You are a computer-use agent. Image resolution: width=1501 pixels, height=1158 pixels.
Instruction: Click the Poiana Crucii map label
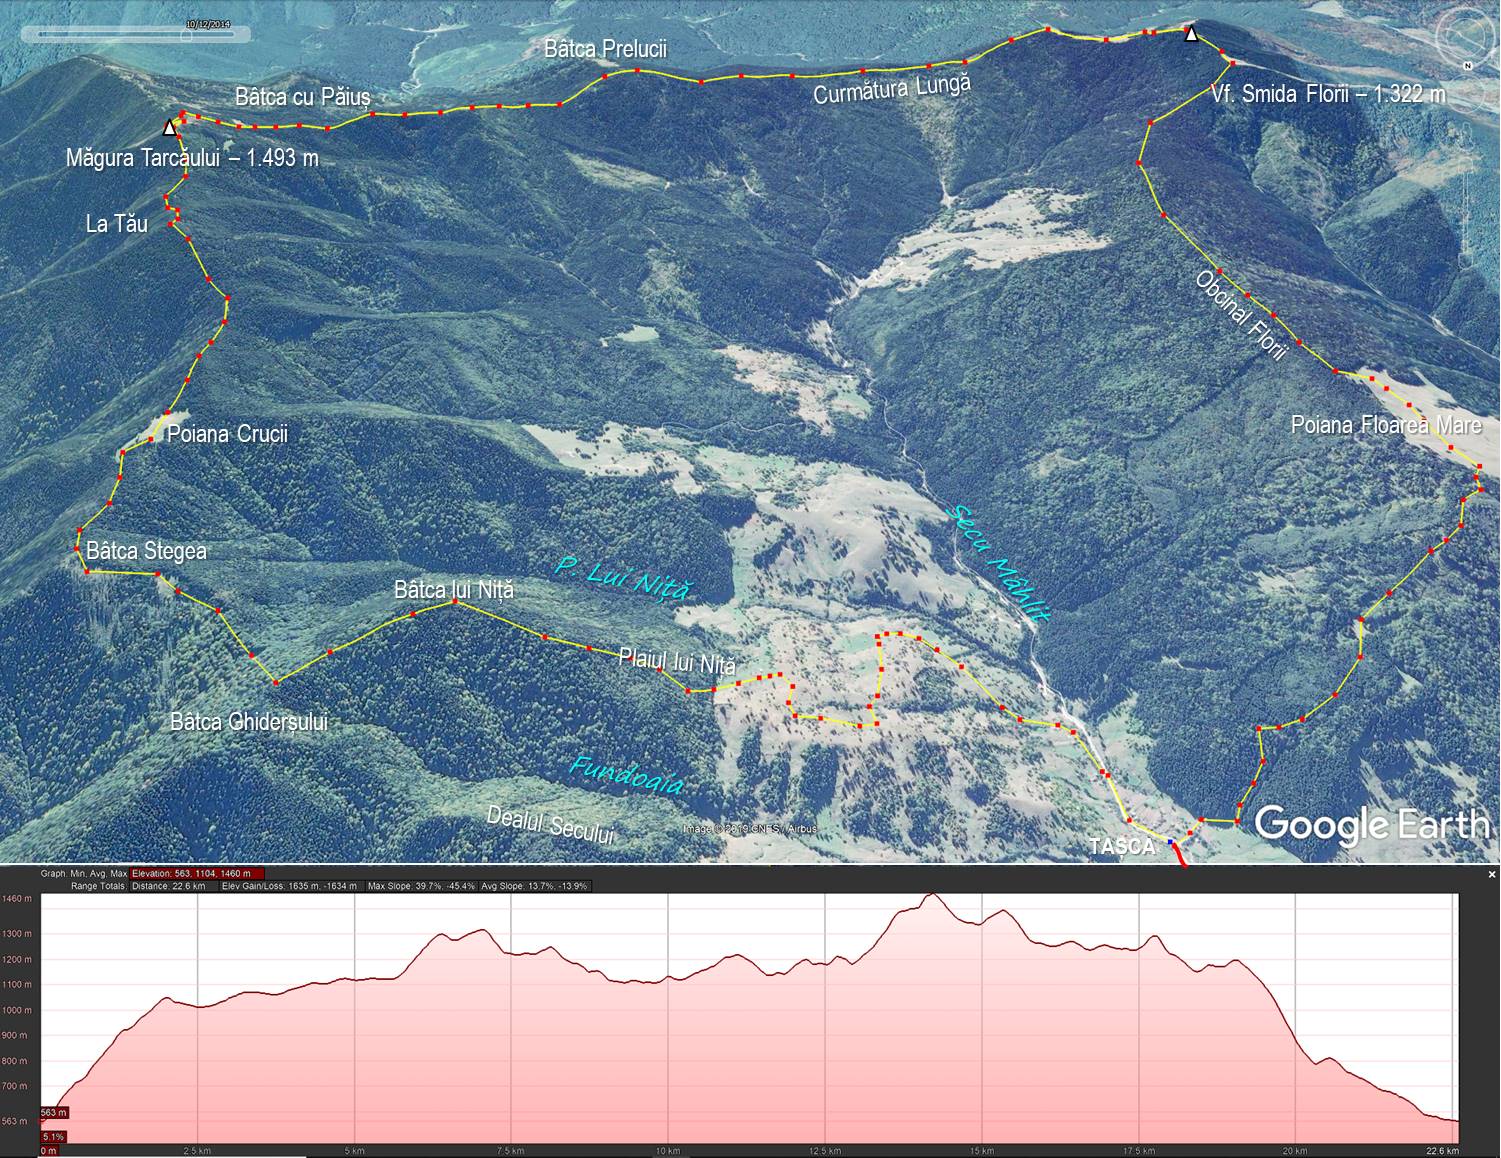pos(227,434)
